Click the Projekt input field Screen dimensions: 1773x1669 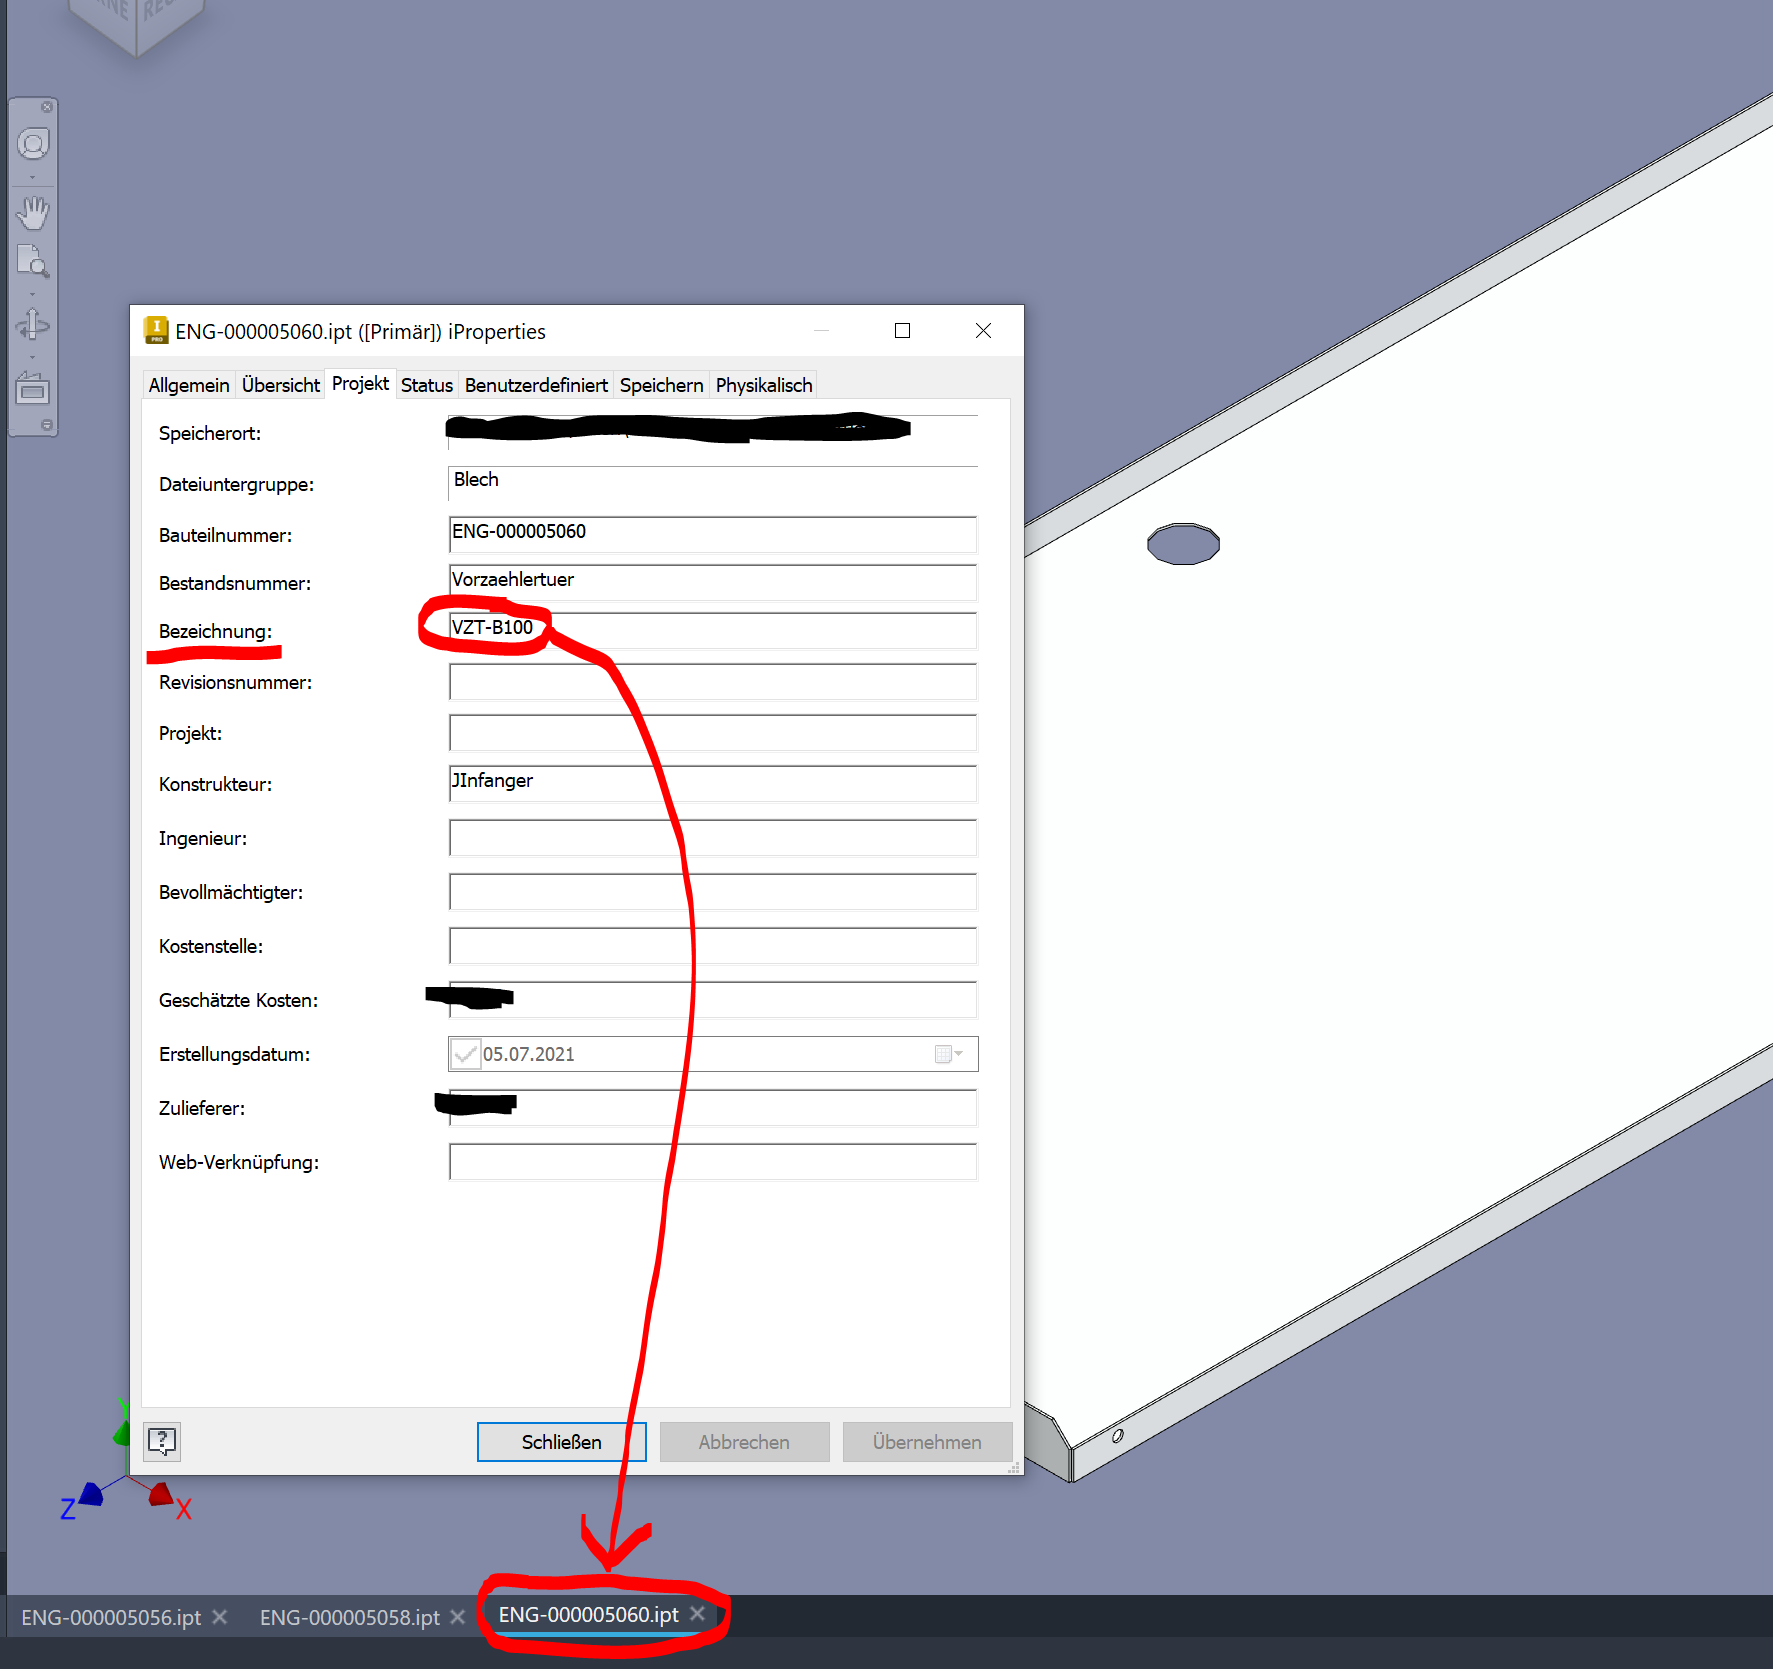tap(713, 733)
